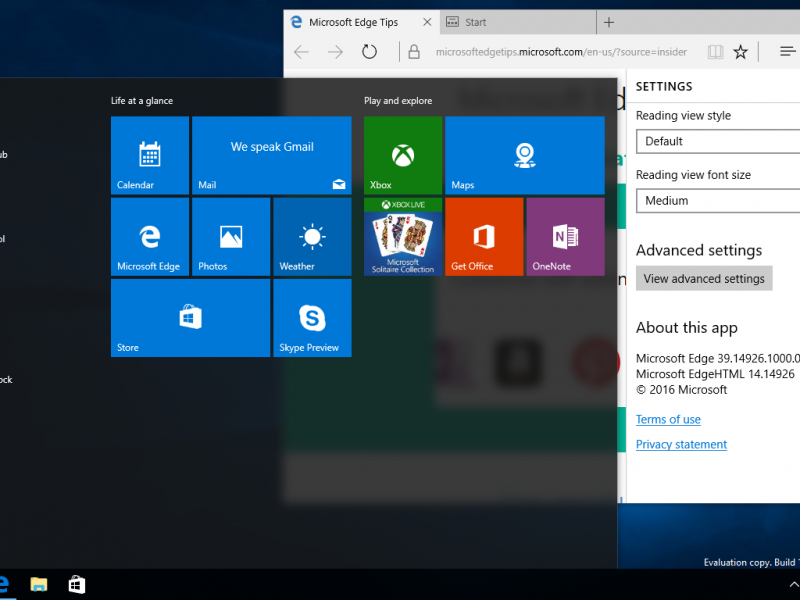Switch to the Start tab in Edge
This screenshot has height=600, width=800.
point(517,22)
